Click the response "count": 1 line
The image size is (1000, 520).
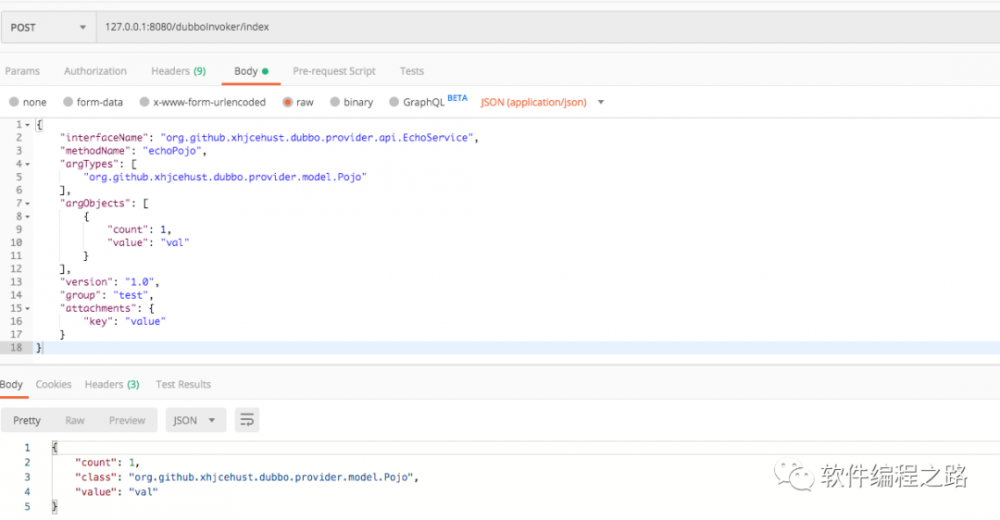pos(107,462)
